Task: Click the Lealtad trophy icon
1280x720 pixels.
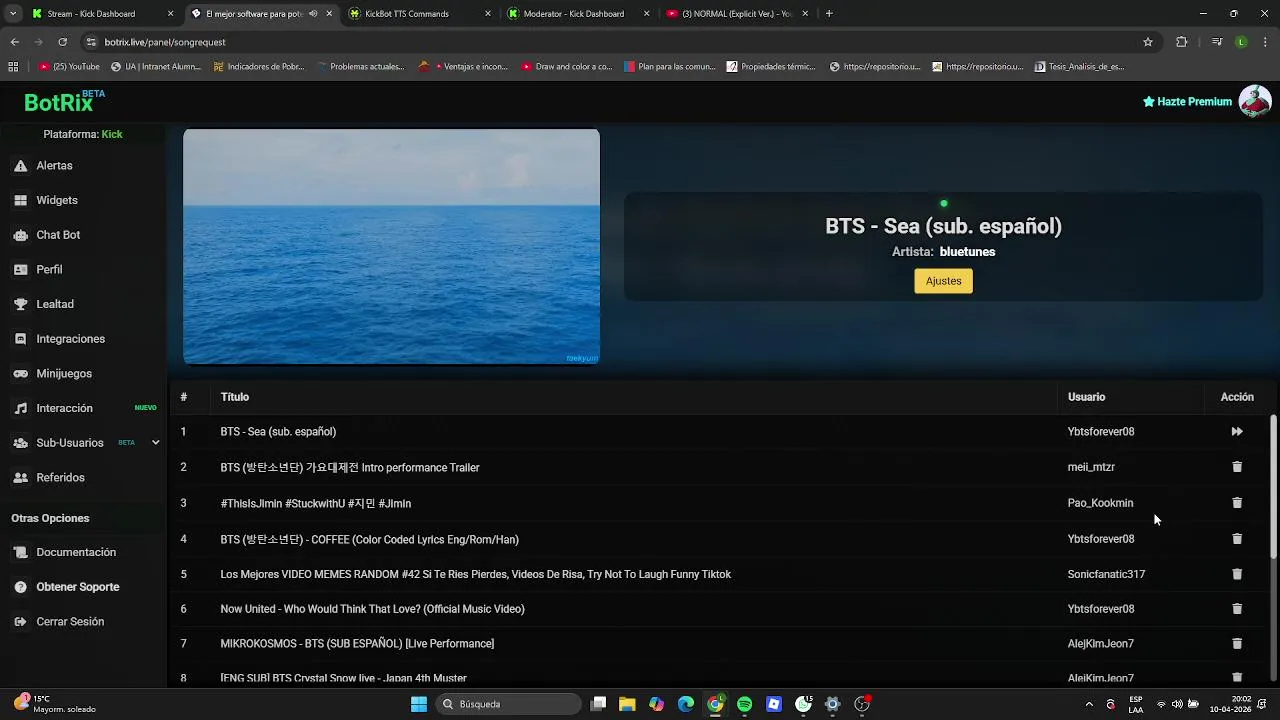Action: (20, 304)
